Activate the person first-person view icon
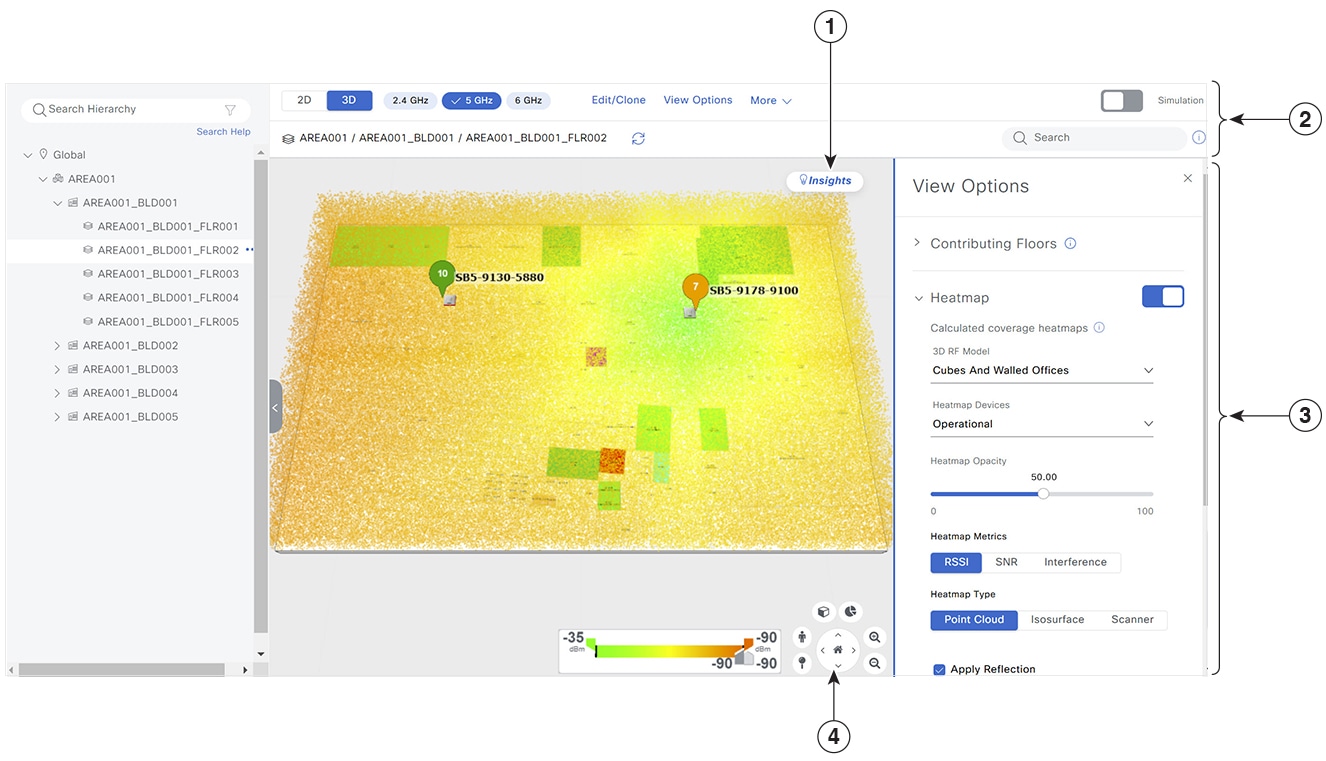Viewport: 1326px width, 761px height. 802,637
